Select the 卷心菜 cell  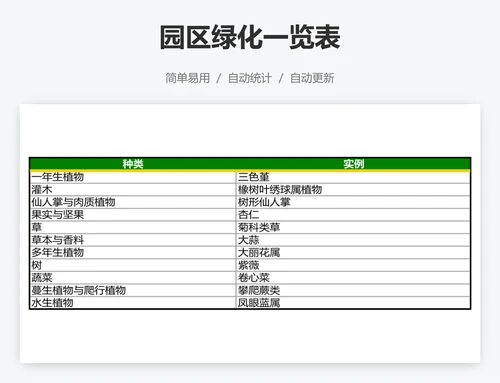click(353, 278)
